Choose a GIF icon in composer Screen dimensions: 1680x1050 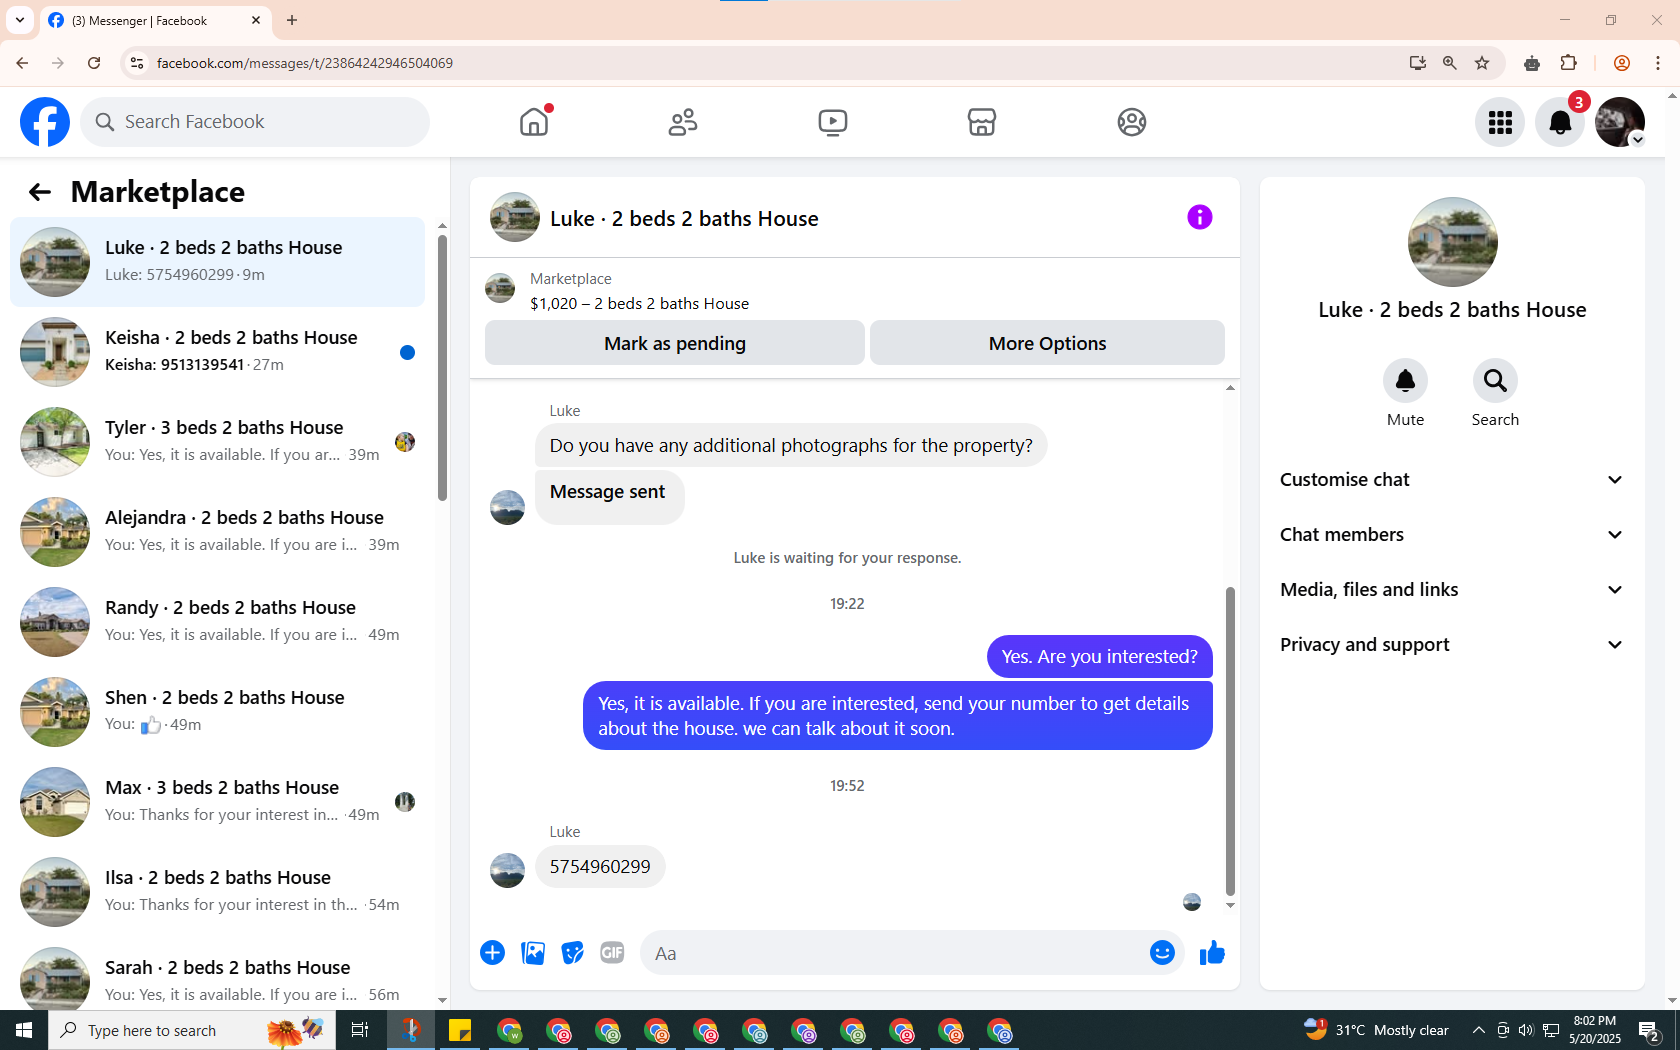click(612, 953)
